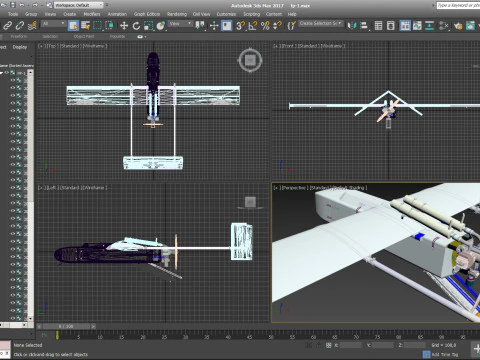Open the All selection filter dropdown
This screenshot has height=360, width=480.
pyautogui.click(x=54, y=24)
